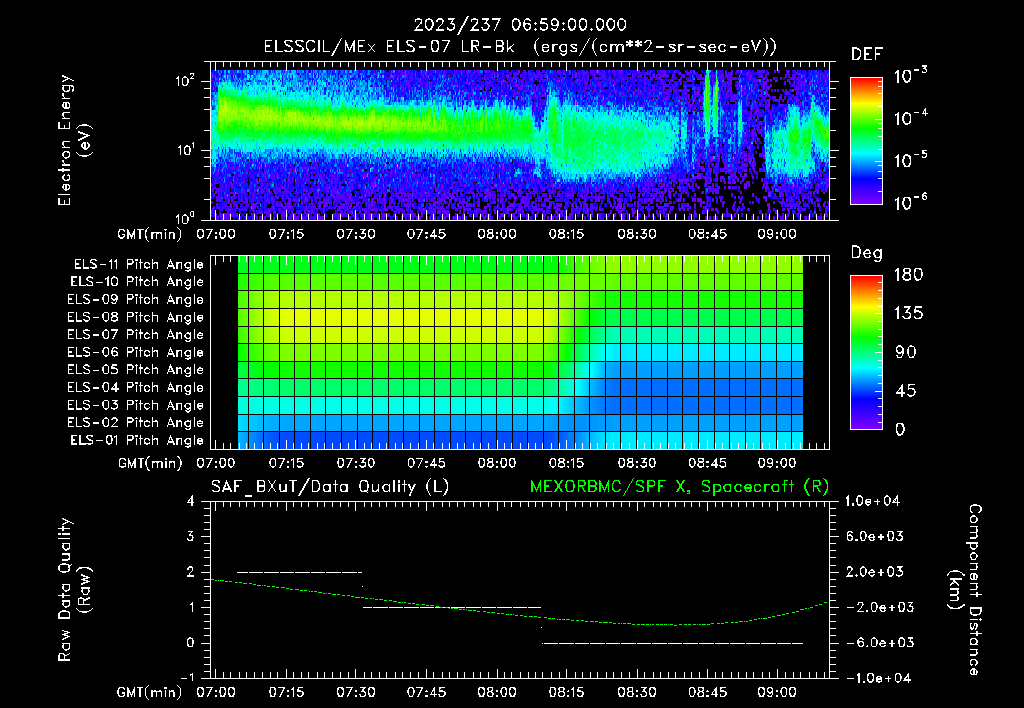Click 07:45 tick under the pitch angle panel
The width and height of the screenshot is (1024, 708).
click(x=426, y=463)
